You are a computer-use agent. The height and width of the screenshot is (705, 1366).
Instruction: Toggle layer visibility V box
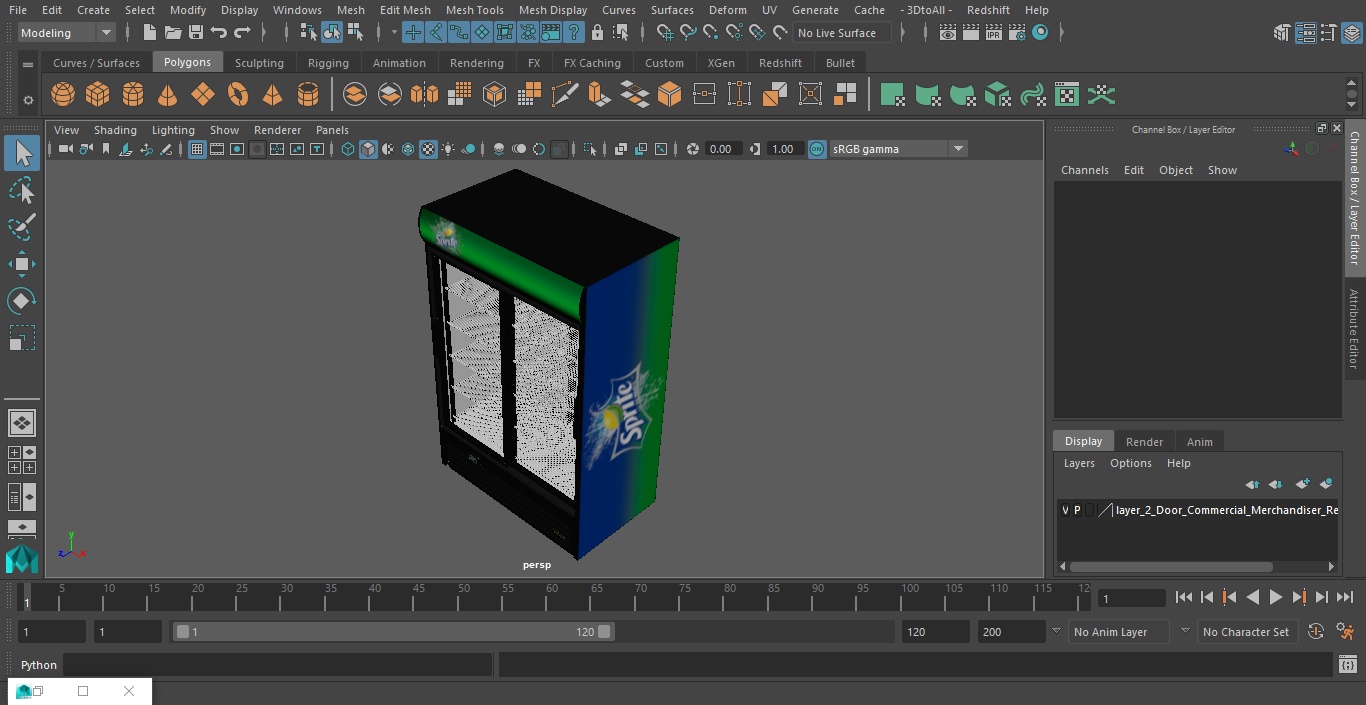click(x=1065, y=510)
